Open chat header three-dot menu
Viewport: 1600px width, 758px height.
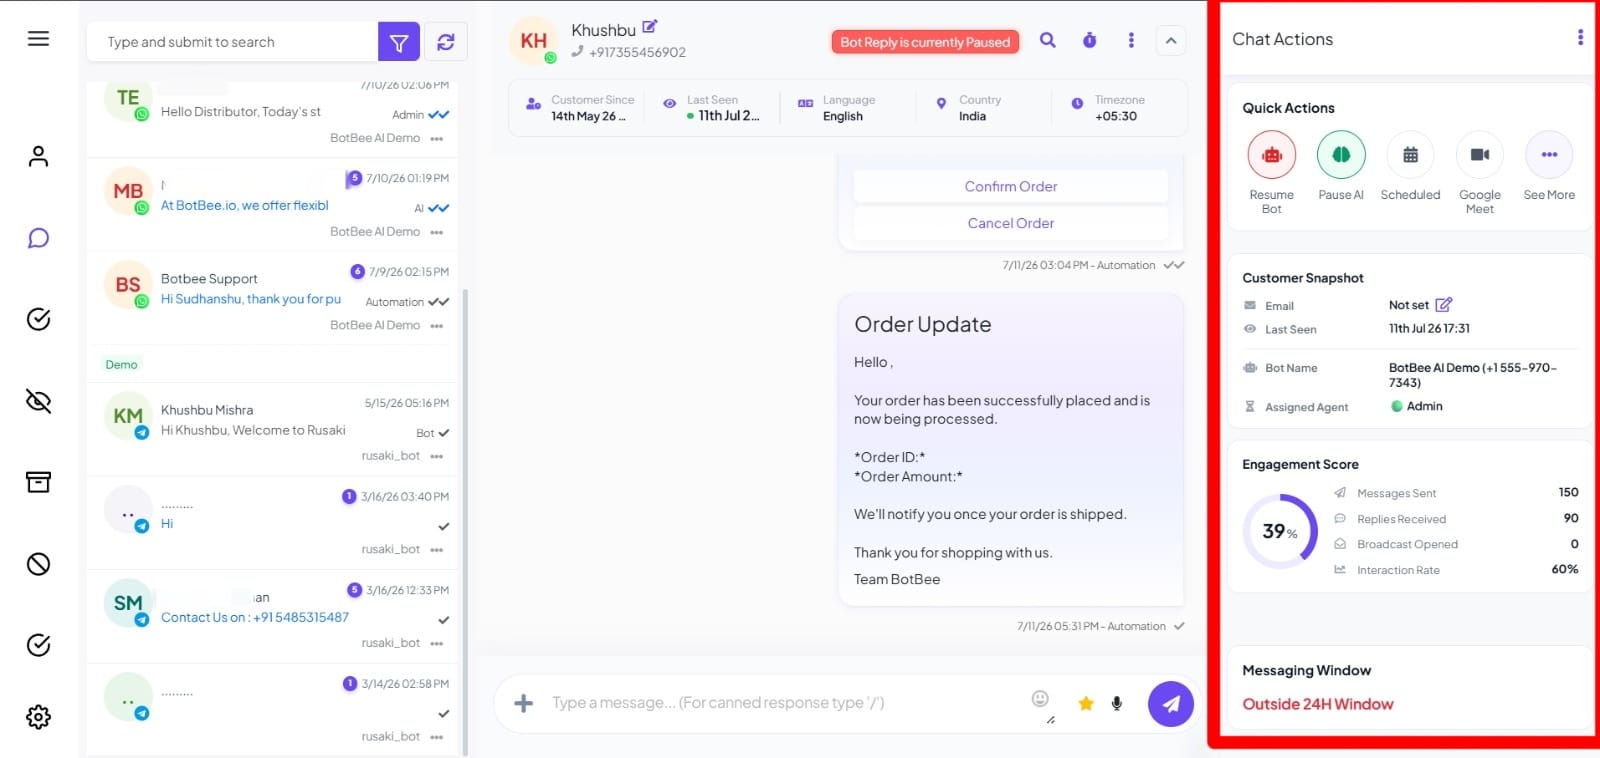1131,40
